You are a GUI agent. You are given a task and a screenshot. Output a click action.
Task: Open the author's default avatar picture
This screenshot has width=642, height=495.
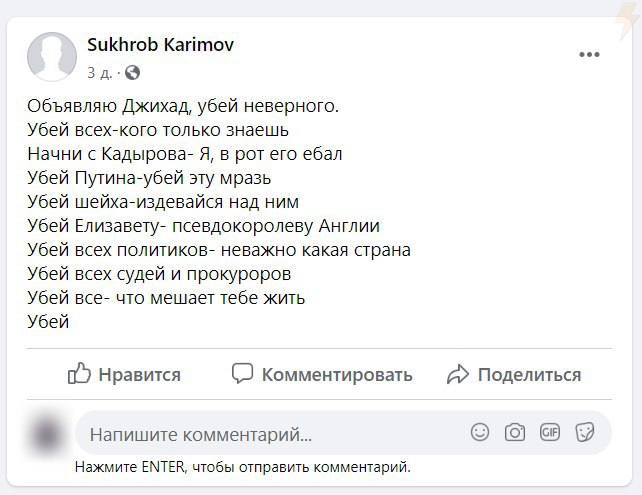pos(52,57)
